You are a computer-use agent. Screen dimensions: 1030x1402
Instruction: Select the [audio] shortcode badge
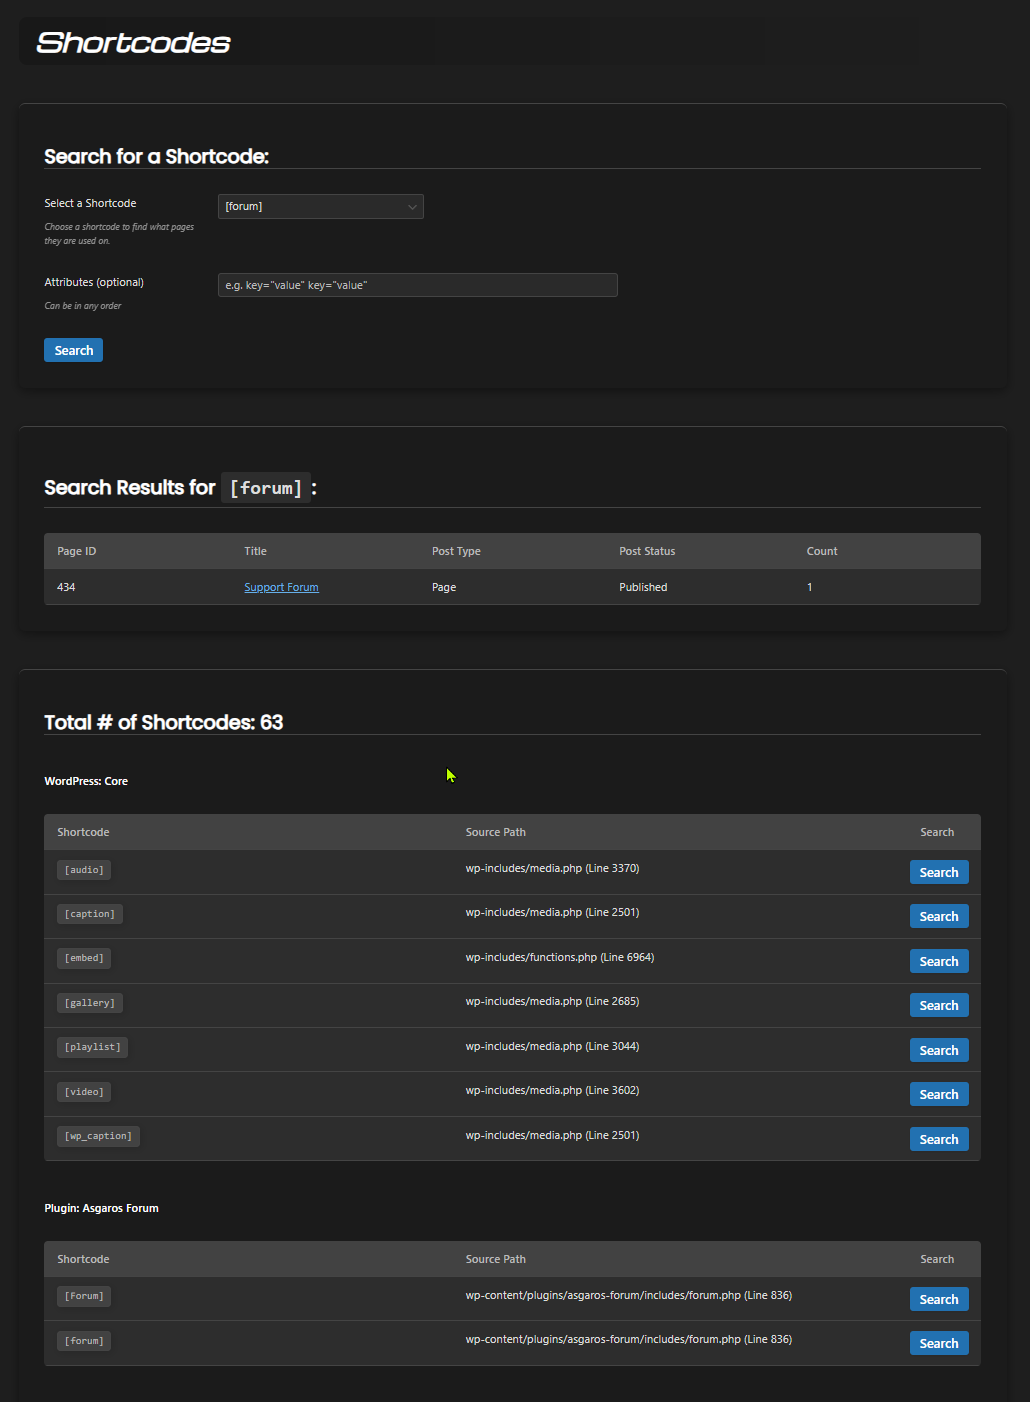coord(83,869)
